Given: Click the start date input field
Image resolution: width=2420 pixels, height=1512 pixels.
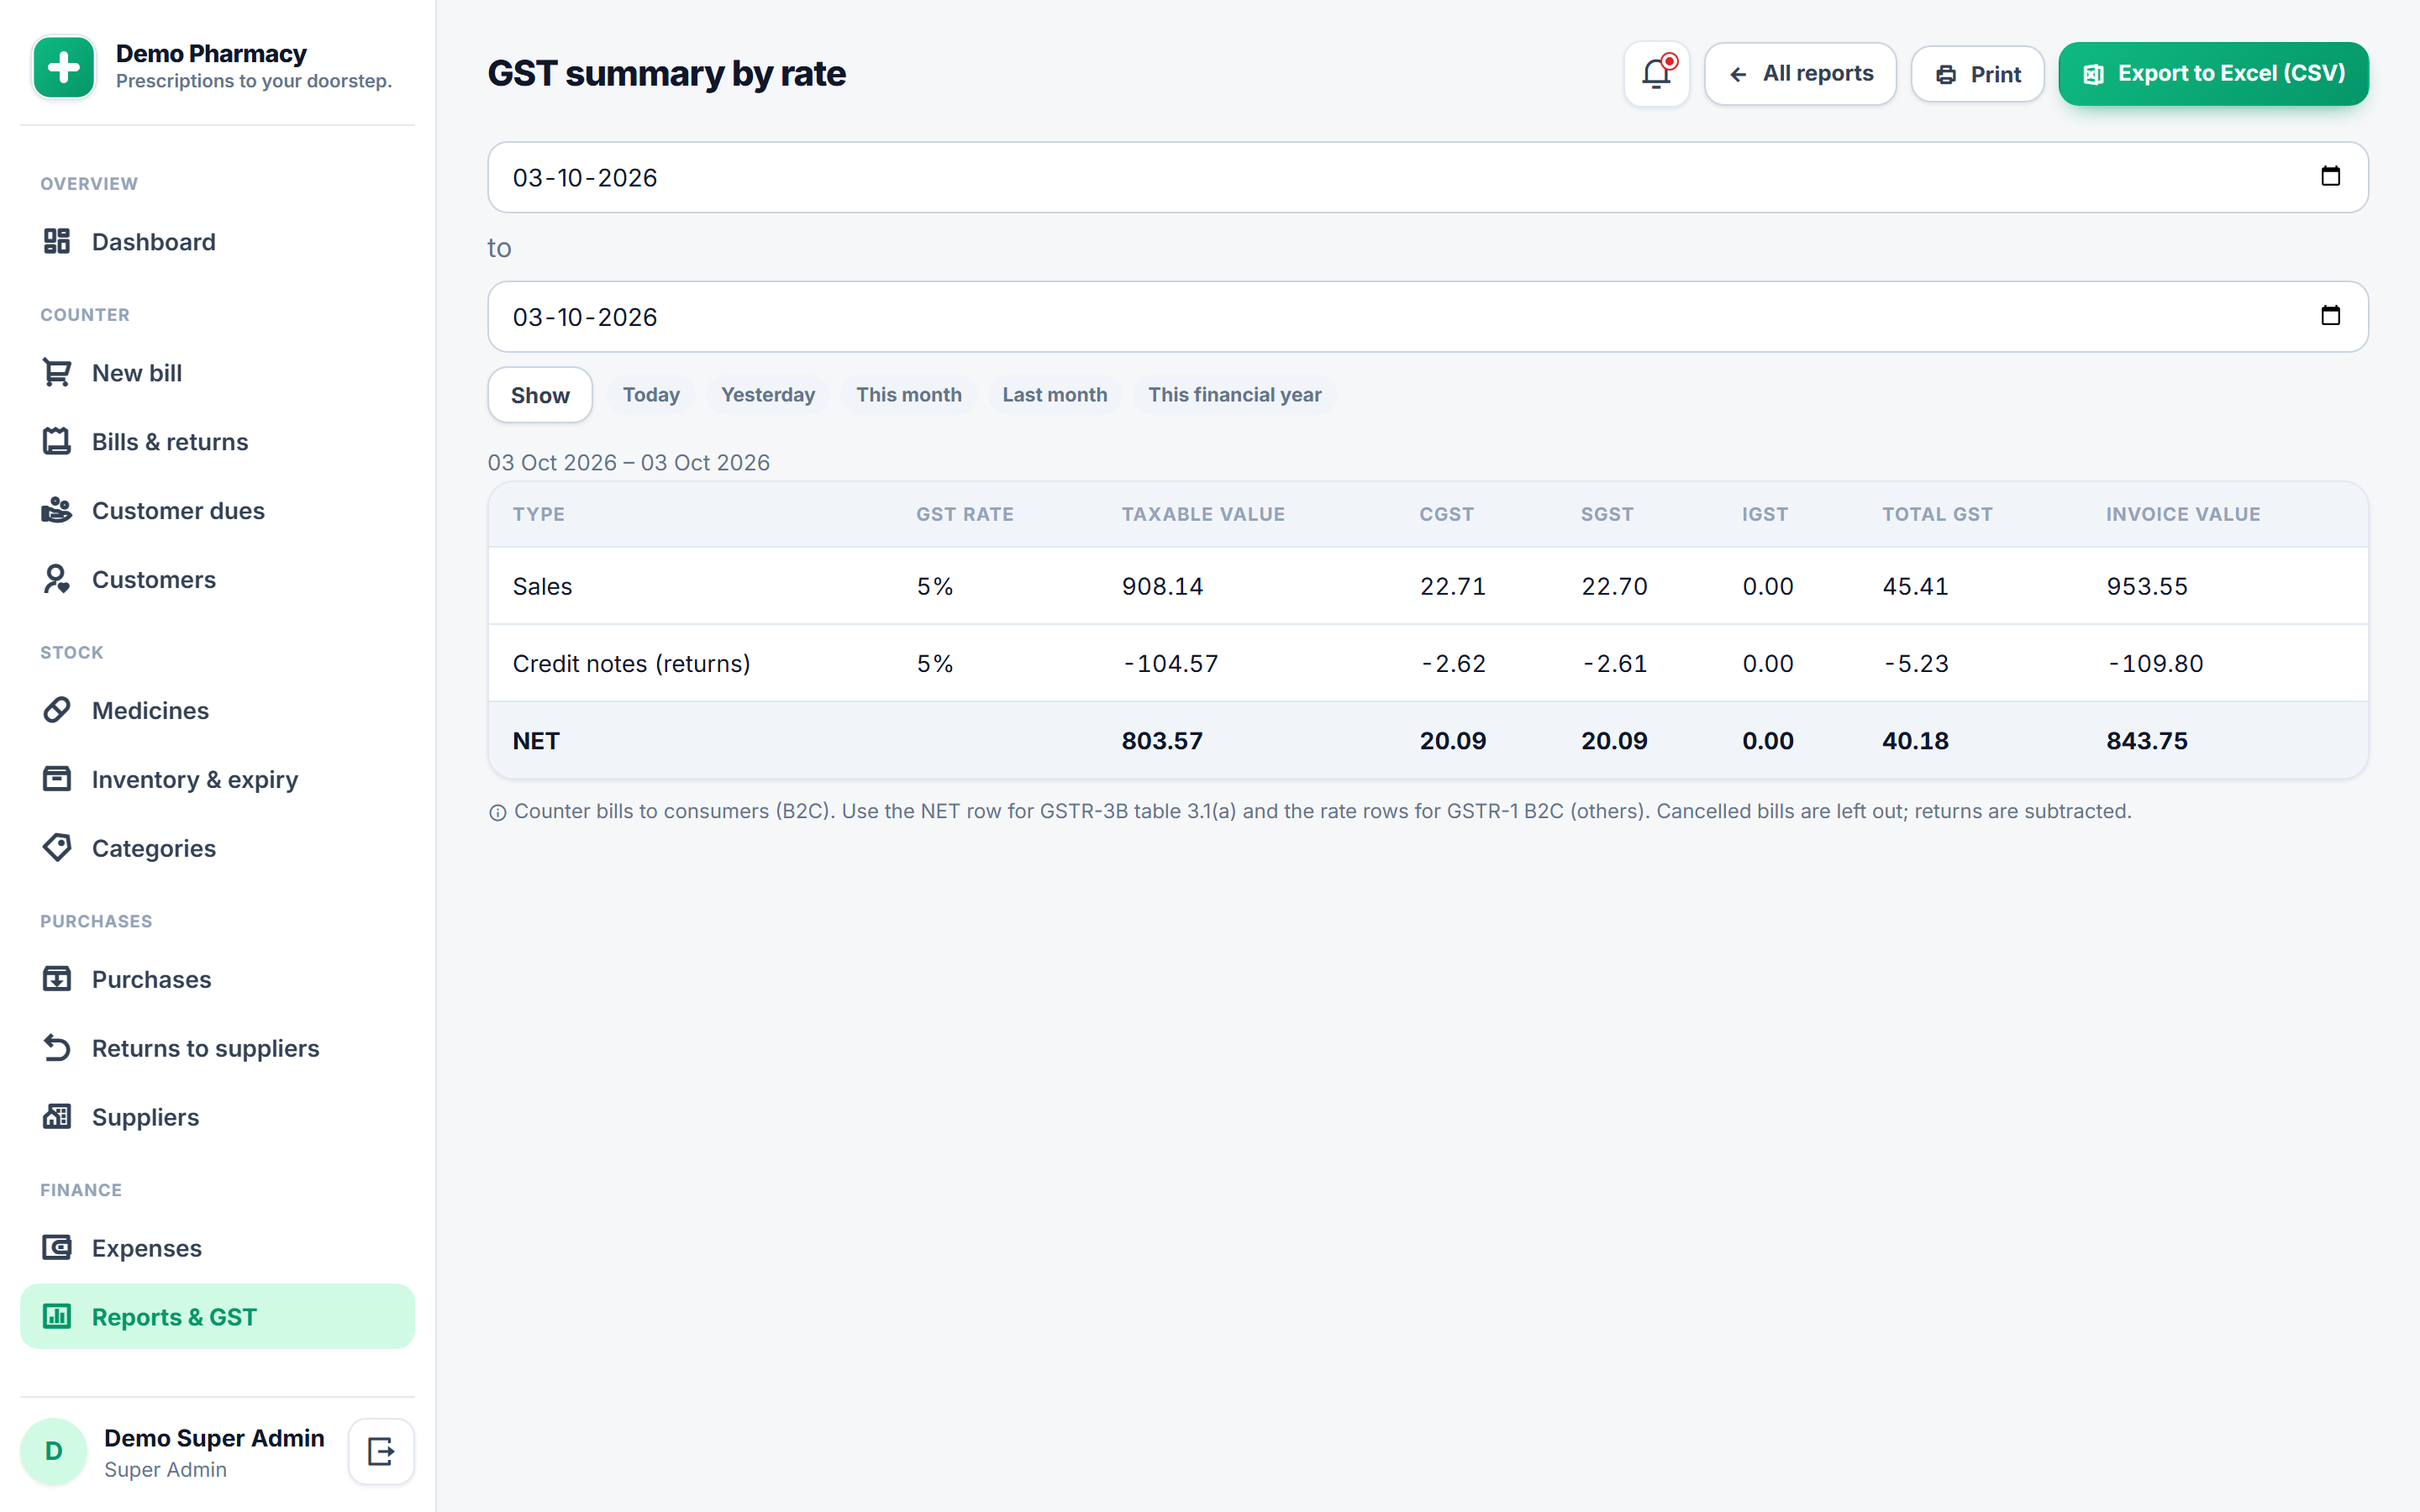Looking at the screenshot, I should click(x=1428, y=177).
